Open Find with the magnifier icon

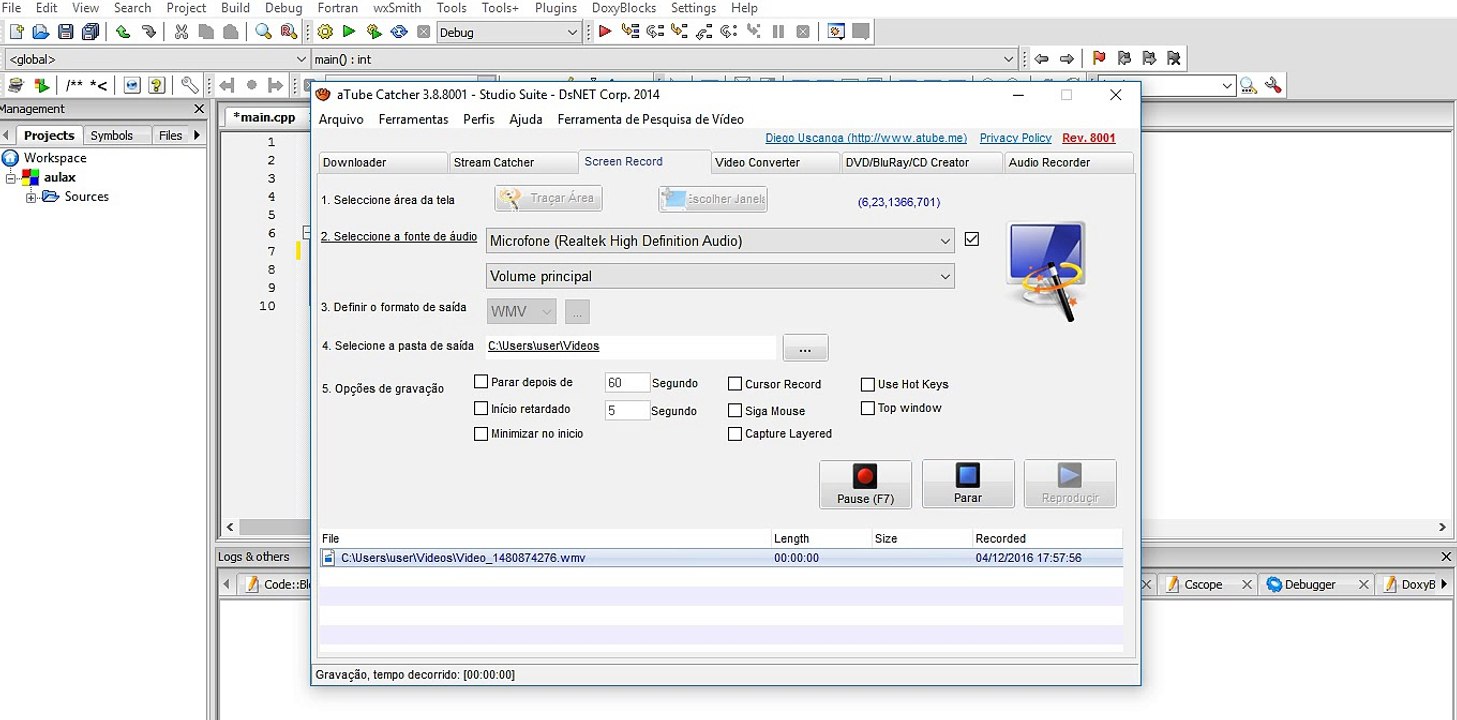[263, 32]
